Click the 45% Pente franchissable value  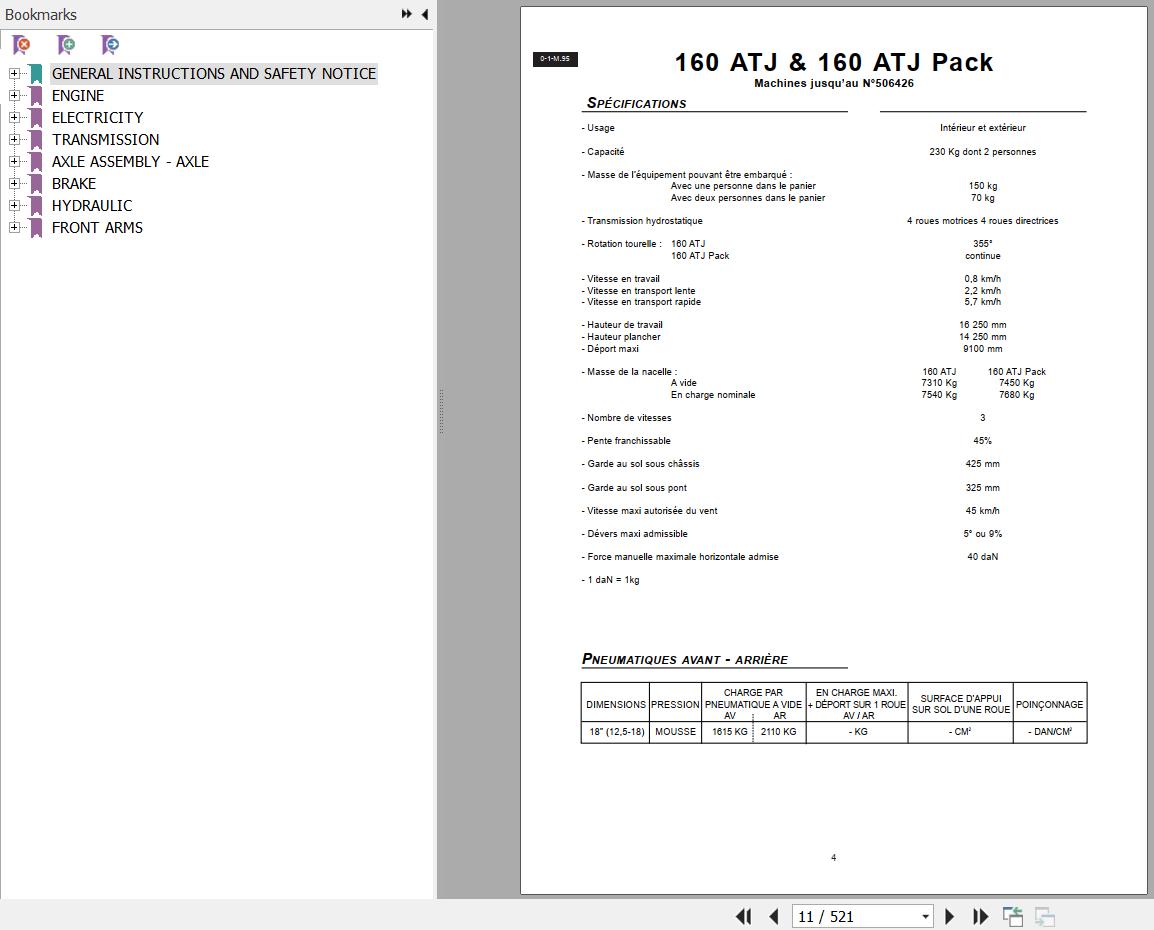click(x=983, y=441)
